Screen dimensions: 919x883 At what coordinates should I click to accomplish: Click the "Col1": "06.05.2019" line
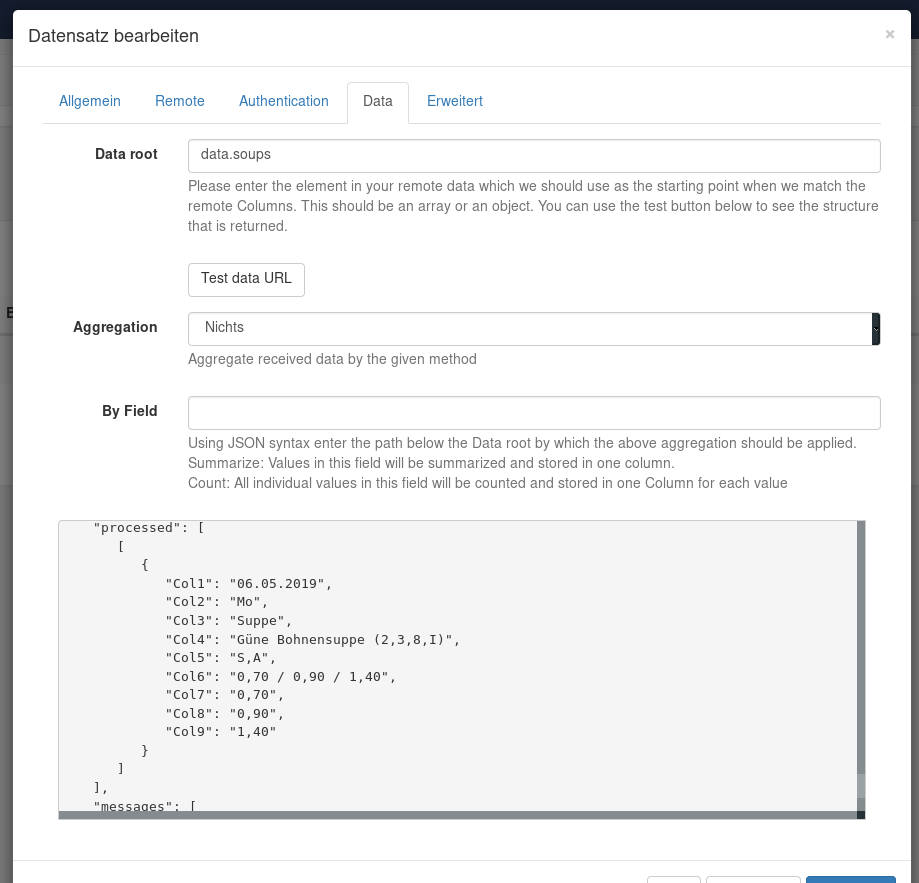click(249, 584)
